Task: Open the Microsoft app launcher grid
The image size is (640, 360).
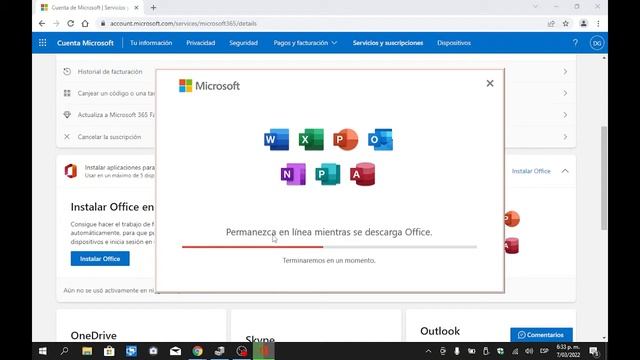Action: click(x=42, y=43)
